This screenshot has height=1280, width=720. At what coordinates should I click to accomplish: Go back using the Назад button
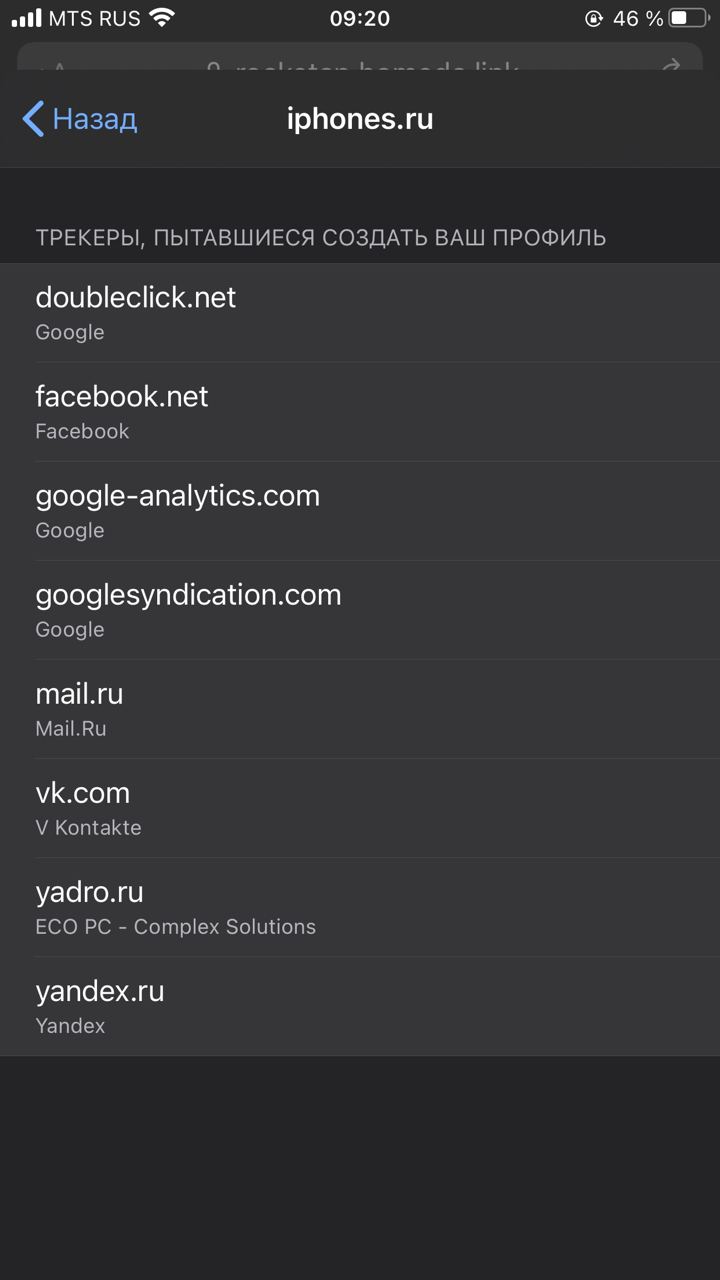[79, 119]
